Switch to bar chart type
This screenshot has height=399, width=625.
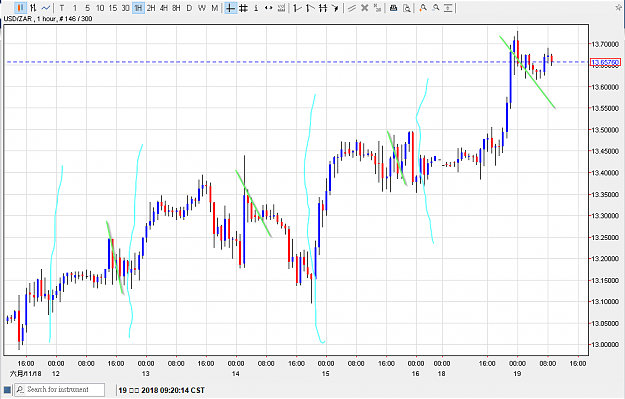coord(33,8)
